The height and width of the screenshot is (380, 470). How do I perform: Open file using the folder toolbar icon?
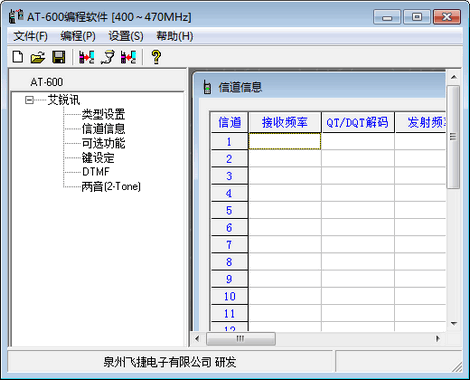38,57
